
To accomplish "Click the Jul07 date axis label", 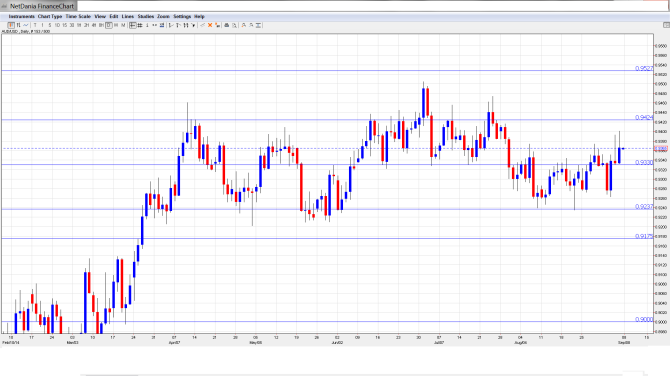I will tap(439, 343).
